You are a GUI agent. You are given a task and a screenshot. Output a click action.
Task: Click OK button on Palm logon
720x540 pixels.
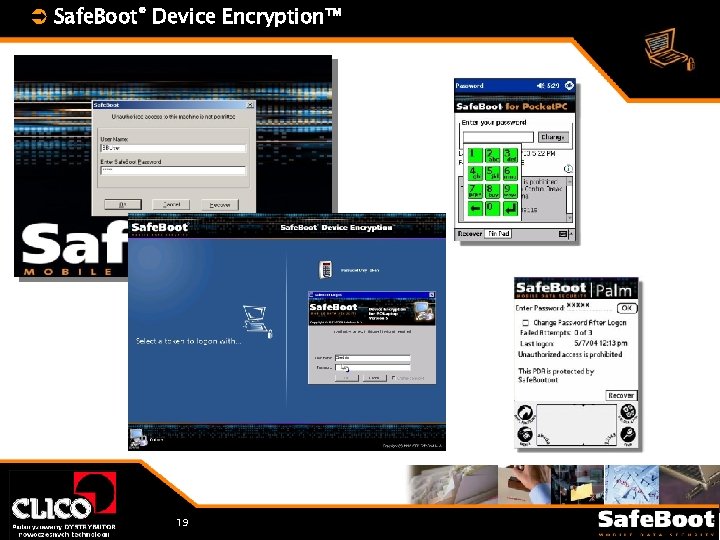click(x=627, y=308)
